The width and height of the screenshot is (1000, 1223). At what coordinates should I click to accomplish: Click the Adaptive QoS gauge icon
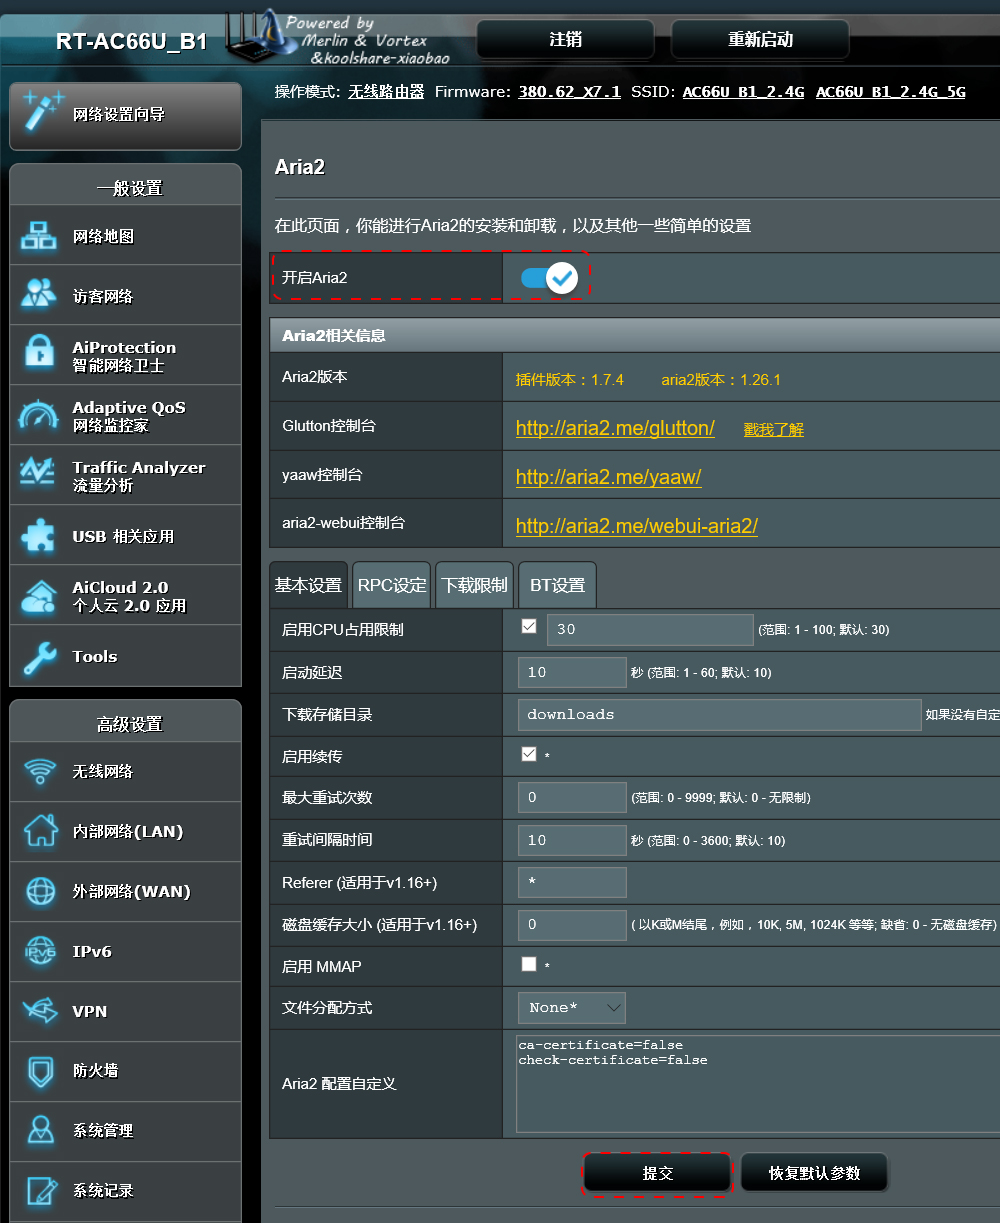click(39, 416)
